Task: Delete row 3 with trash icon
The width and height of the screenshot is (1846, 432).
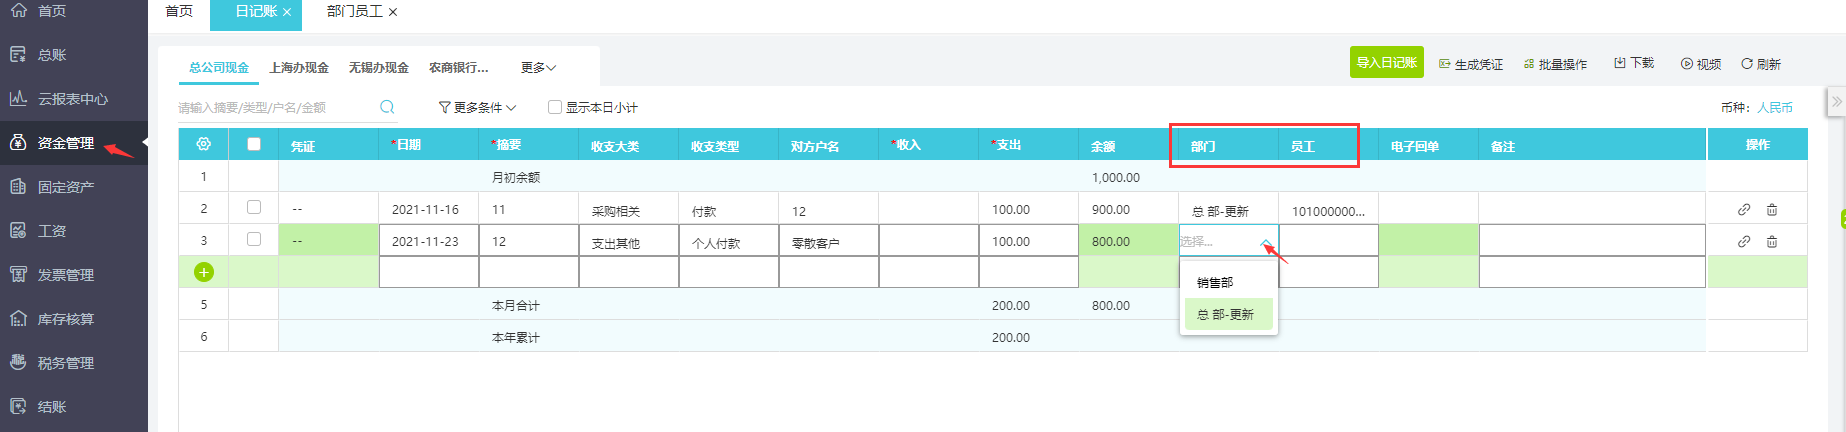Action: (x=1772, y=242)
